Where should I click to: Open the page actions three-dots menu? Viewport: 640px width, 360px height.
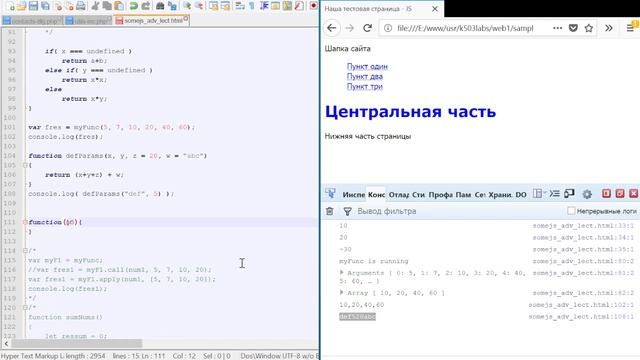(x=557, y=28)
